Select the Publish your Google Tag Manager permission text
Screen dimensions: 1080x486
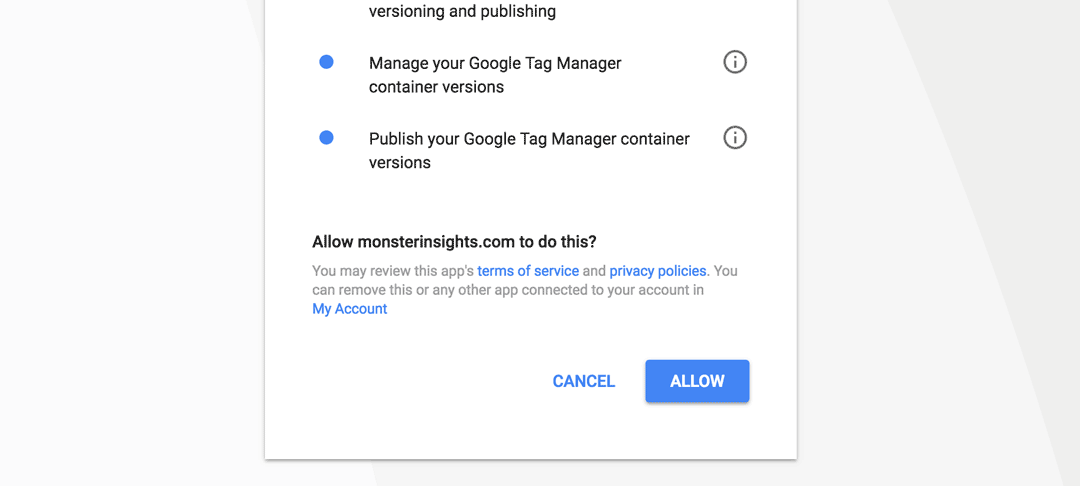(529, 151)
